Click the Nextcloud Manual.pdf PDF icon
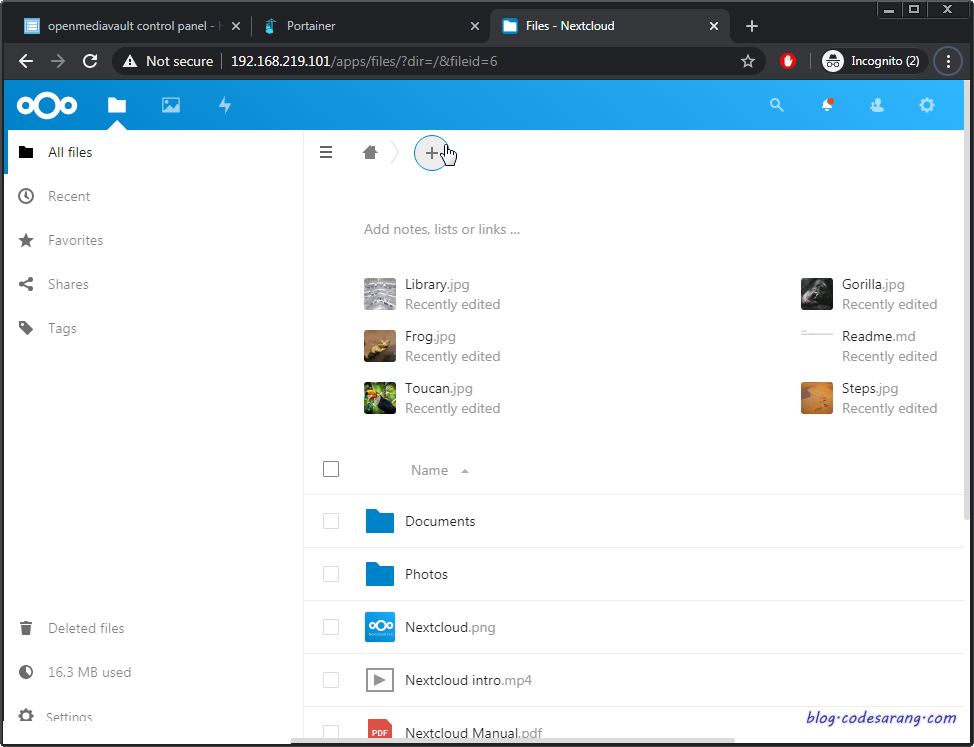This screenshot has width=974, height=747. tap(380, 730)
